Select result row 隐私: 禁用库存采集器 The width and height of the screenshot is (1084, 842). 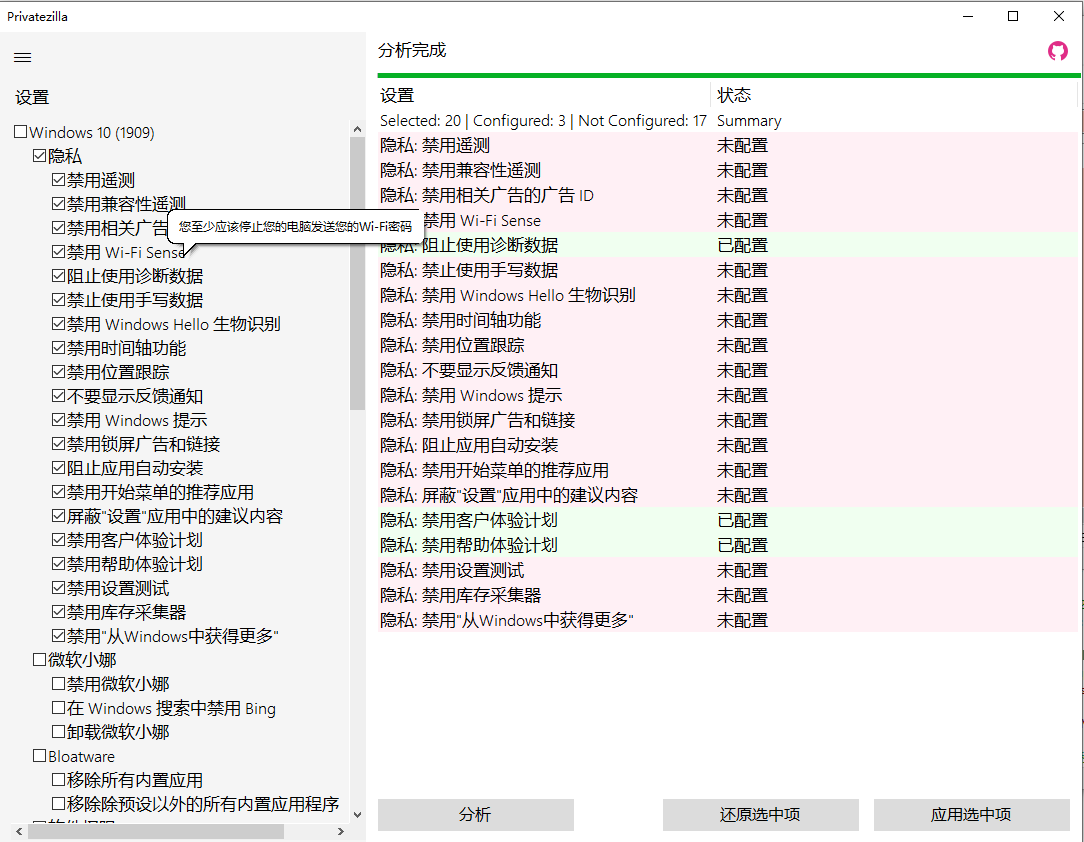(x=728, y=595)
